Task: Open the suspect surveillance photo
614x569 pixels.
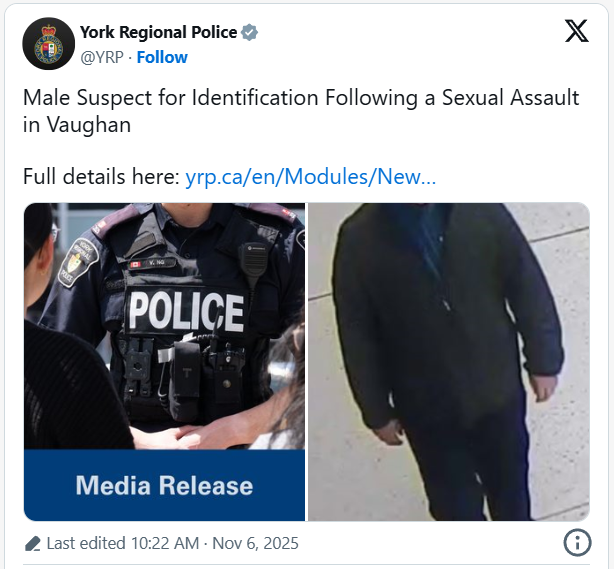Action: pyautogui.click(x=449, y=362)
